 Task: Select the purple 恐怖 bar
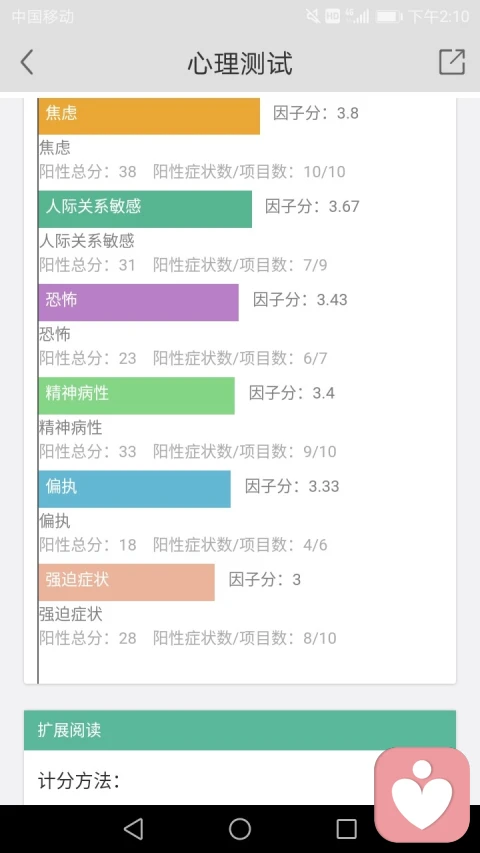[x=138, y=302]
